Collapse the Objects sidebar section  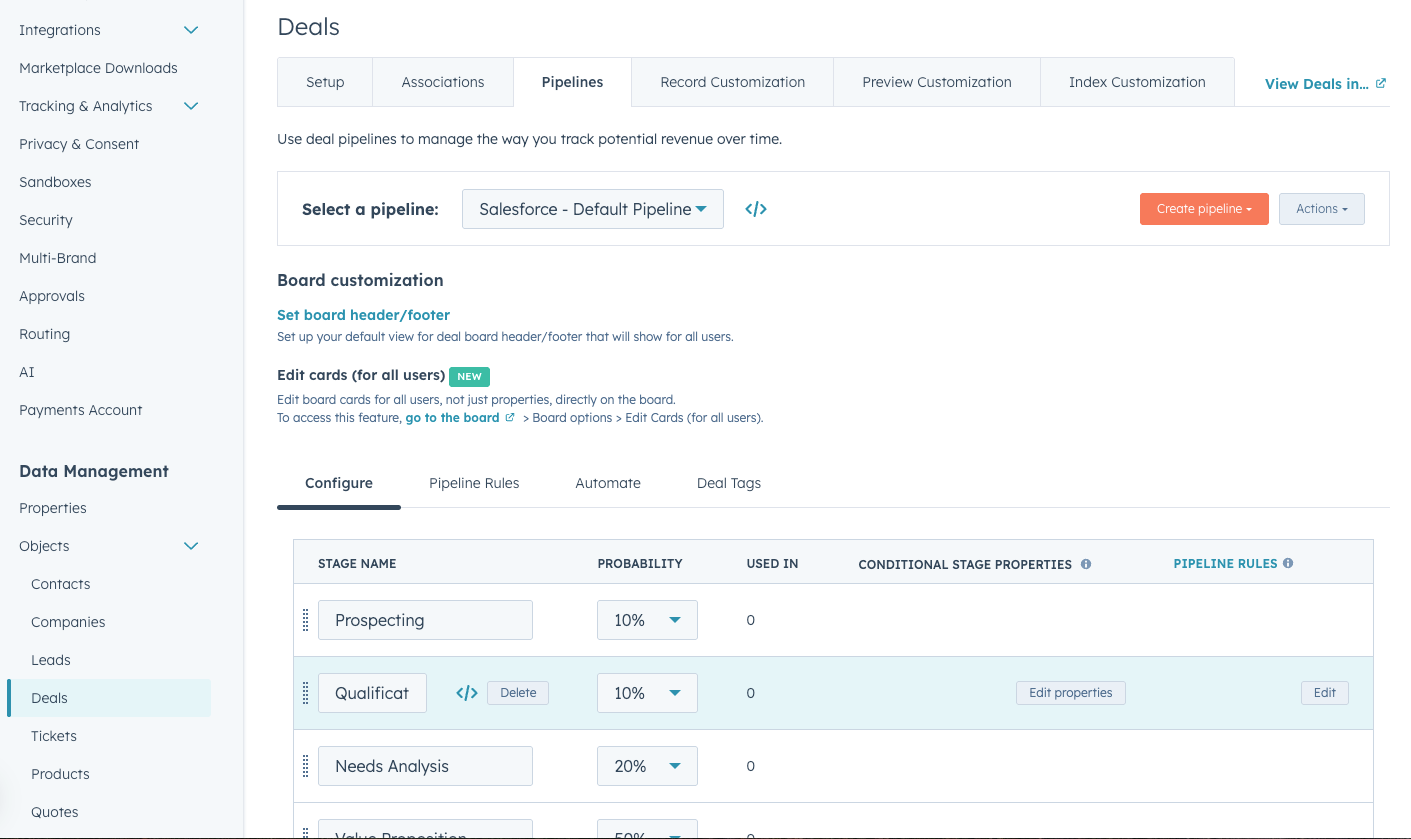coord(191,546)
